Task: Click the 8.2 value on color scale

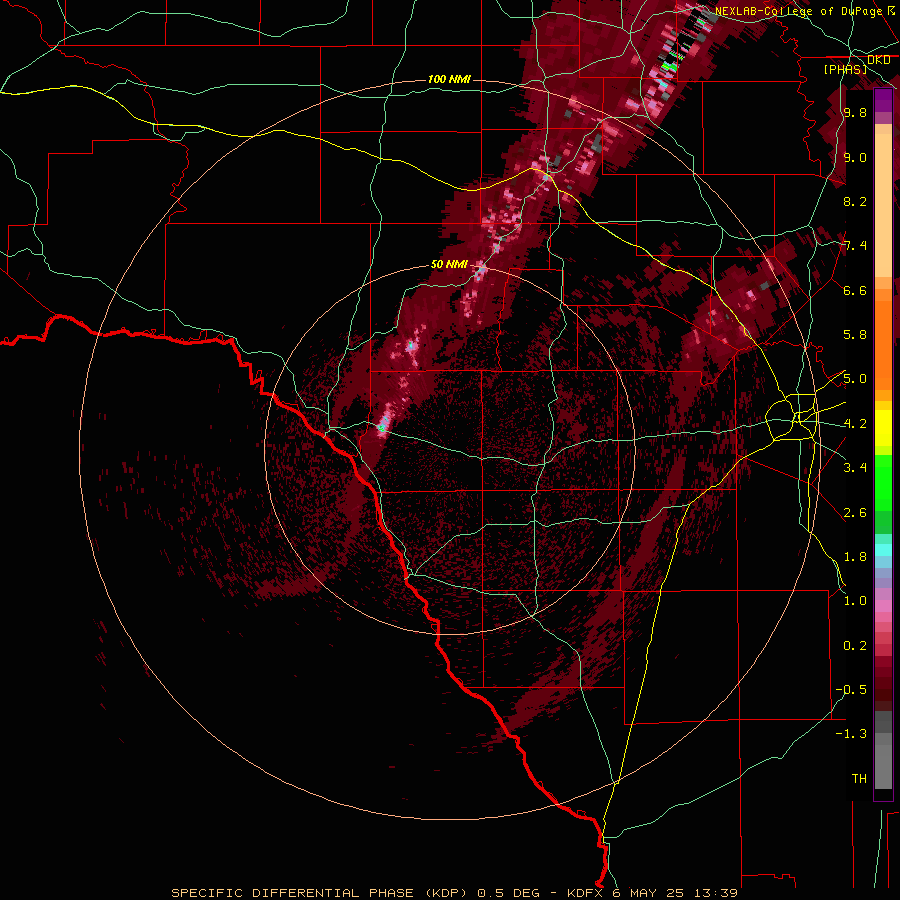Action: (x=855, y=201)
